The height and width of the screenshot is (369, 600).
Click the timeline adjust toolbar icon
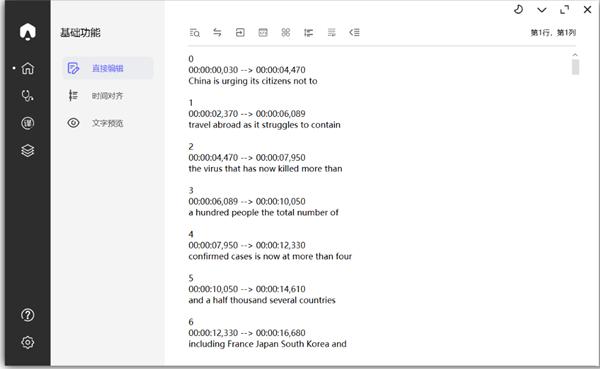click(308, 33)
